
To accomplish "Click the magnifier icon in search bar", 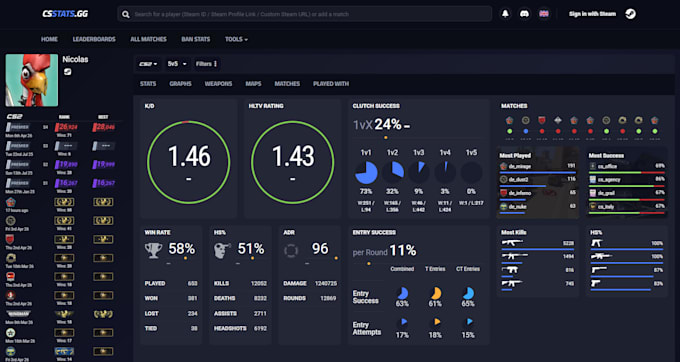I will 126,14.
